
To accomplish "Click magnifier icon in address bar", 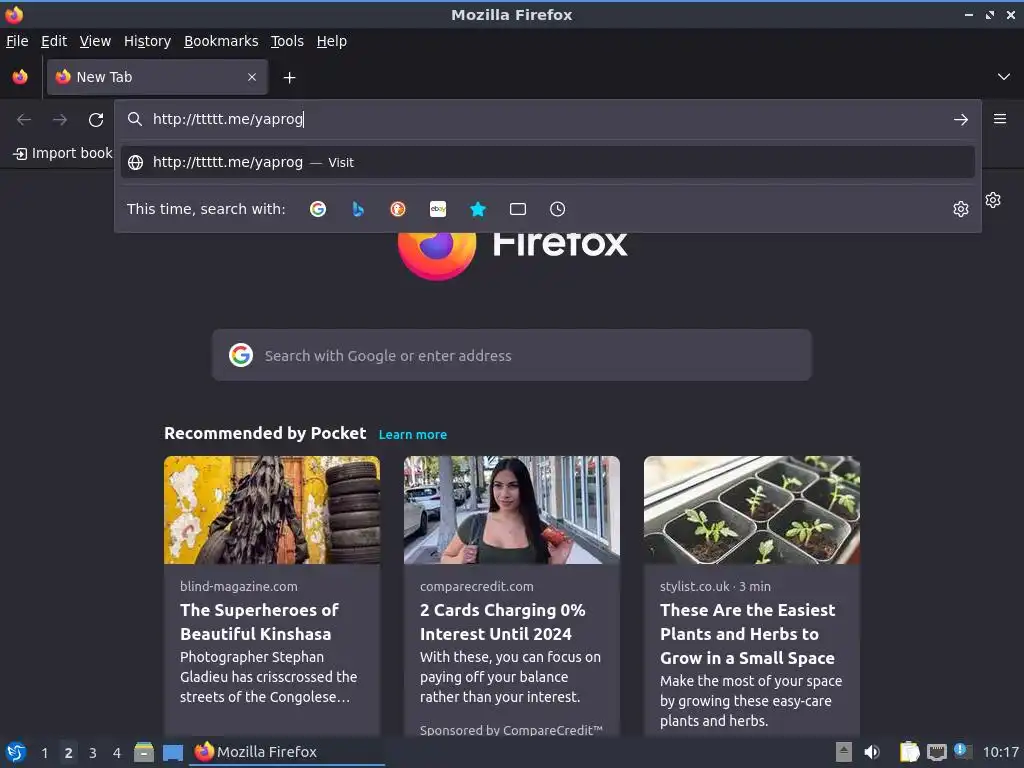I will coord(135,119).
